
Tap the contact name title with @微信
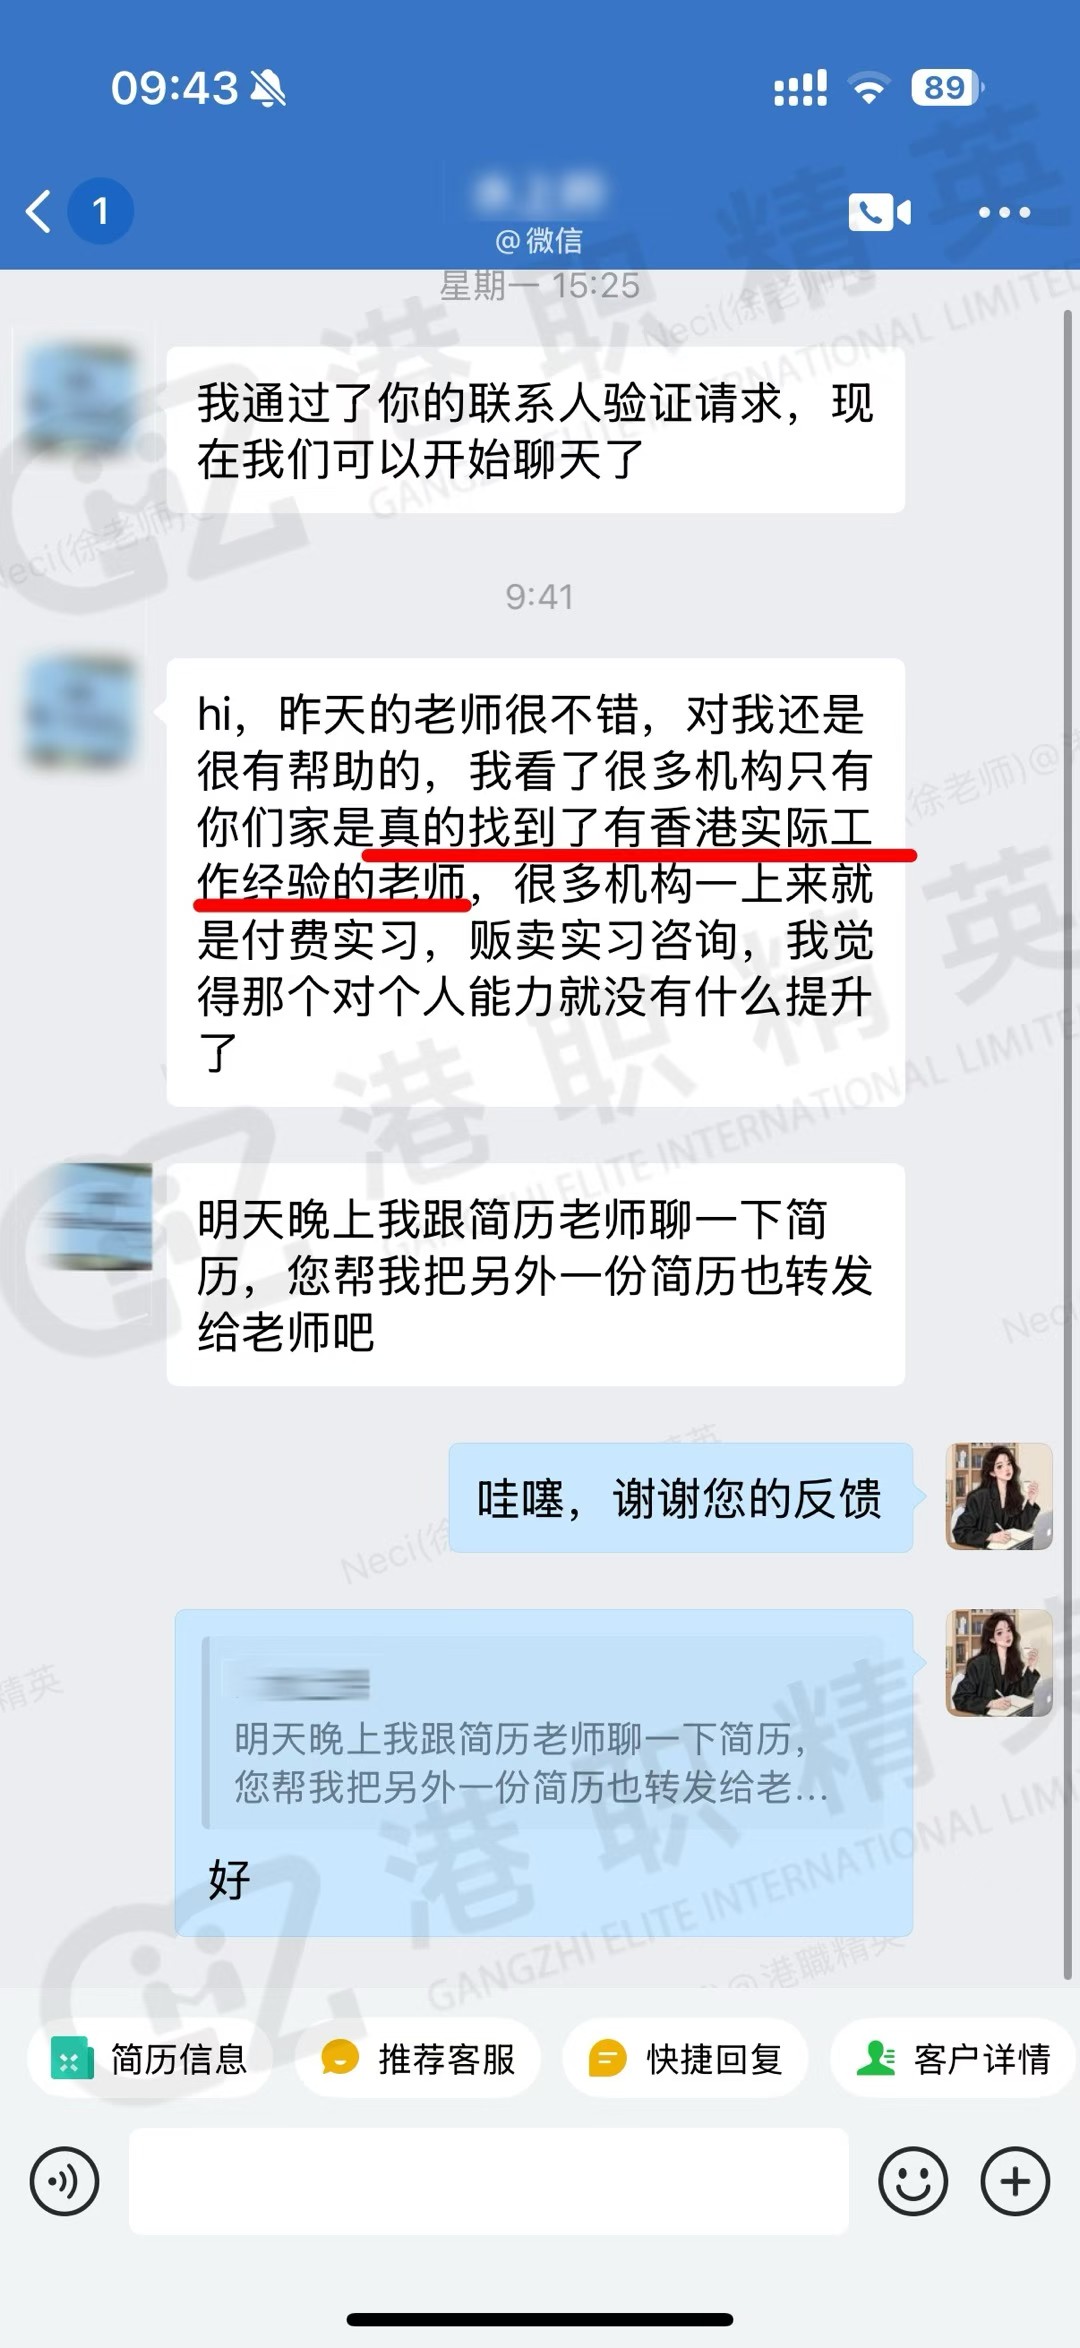(x=540, y=212)
